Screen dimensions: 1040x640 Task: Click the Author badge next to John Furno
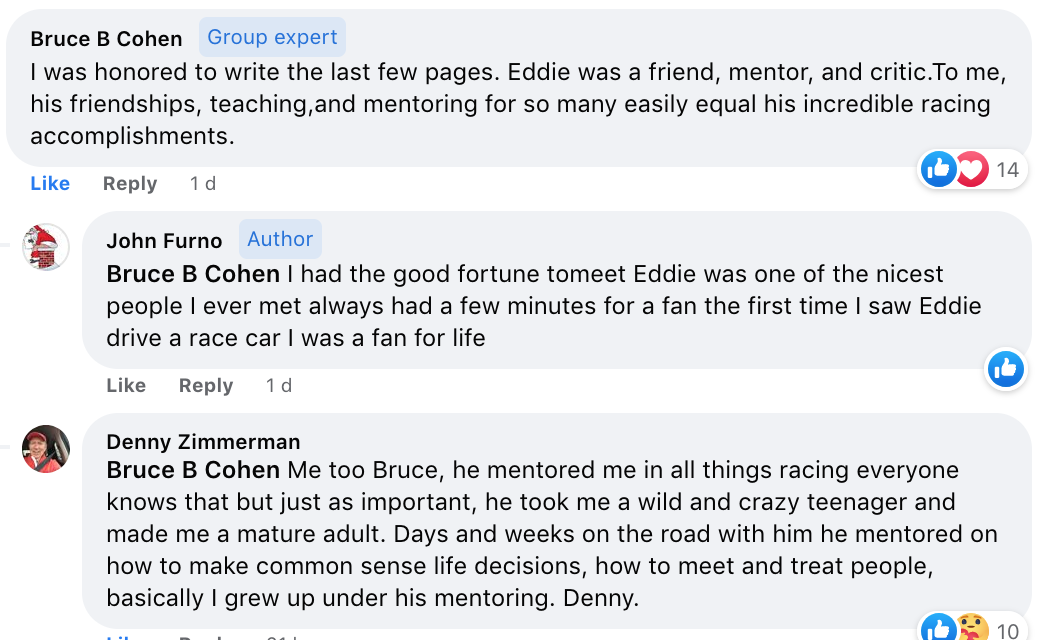click(x=280, y=239)
